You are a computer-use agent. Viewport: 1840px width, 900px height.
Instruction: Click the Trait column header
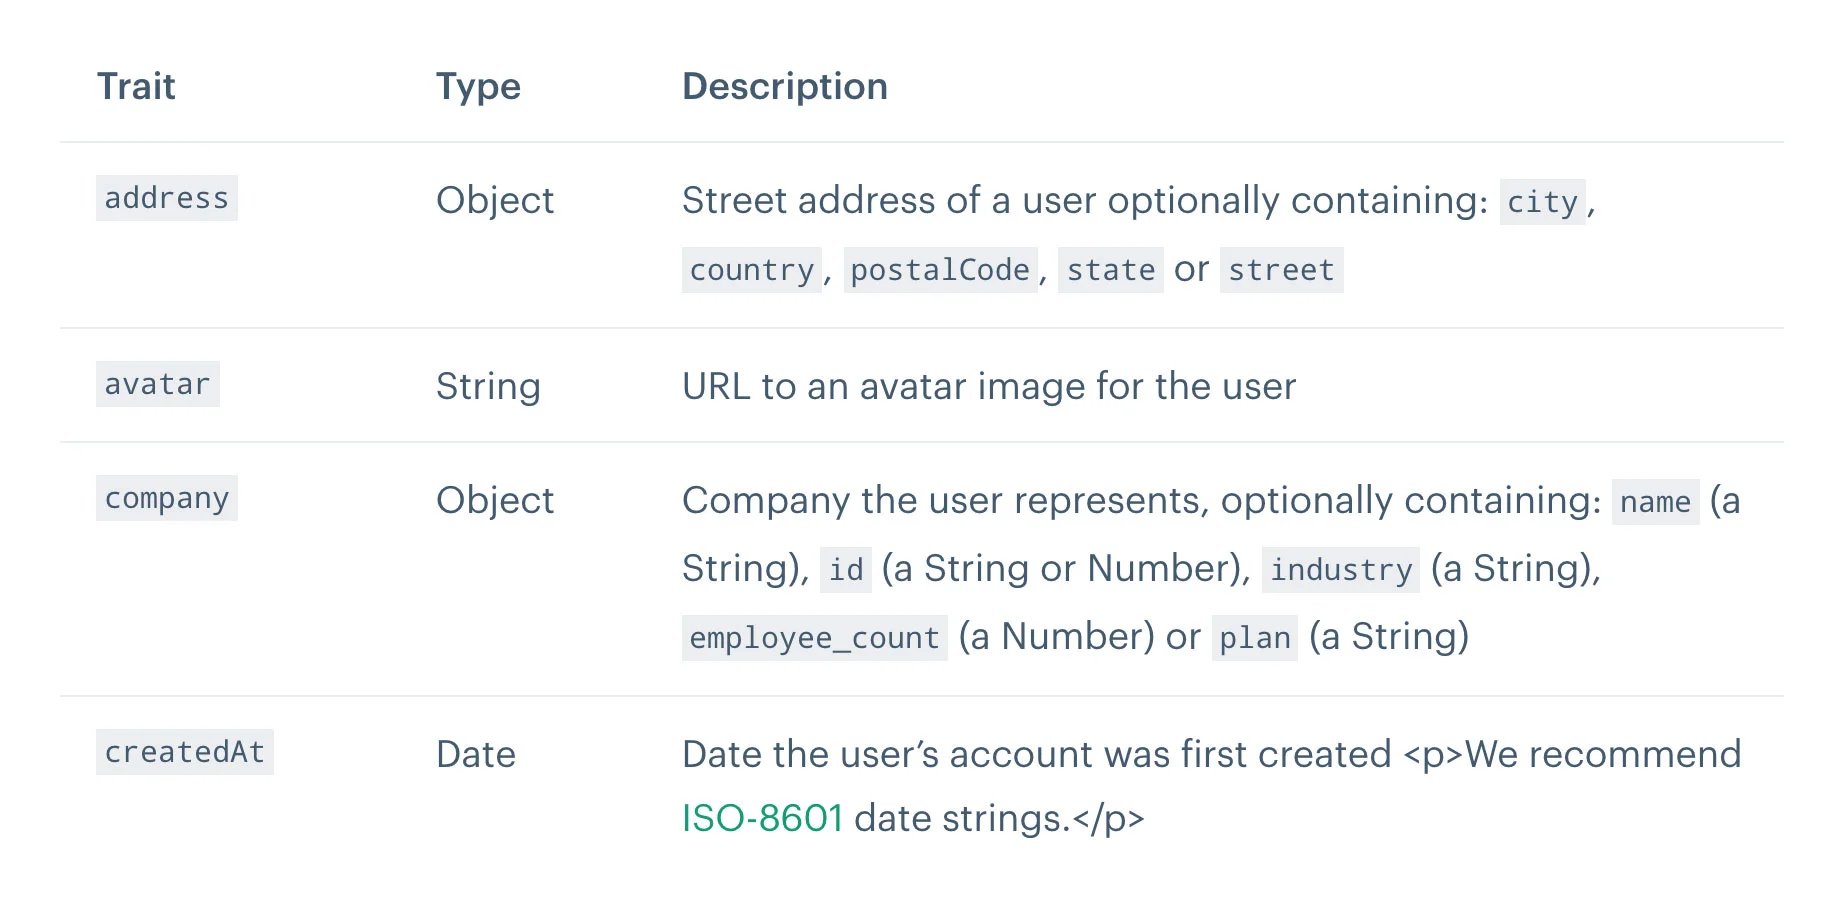tap(136, 87)
